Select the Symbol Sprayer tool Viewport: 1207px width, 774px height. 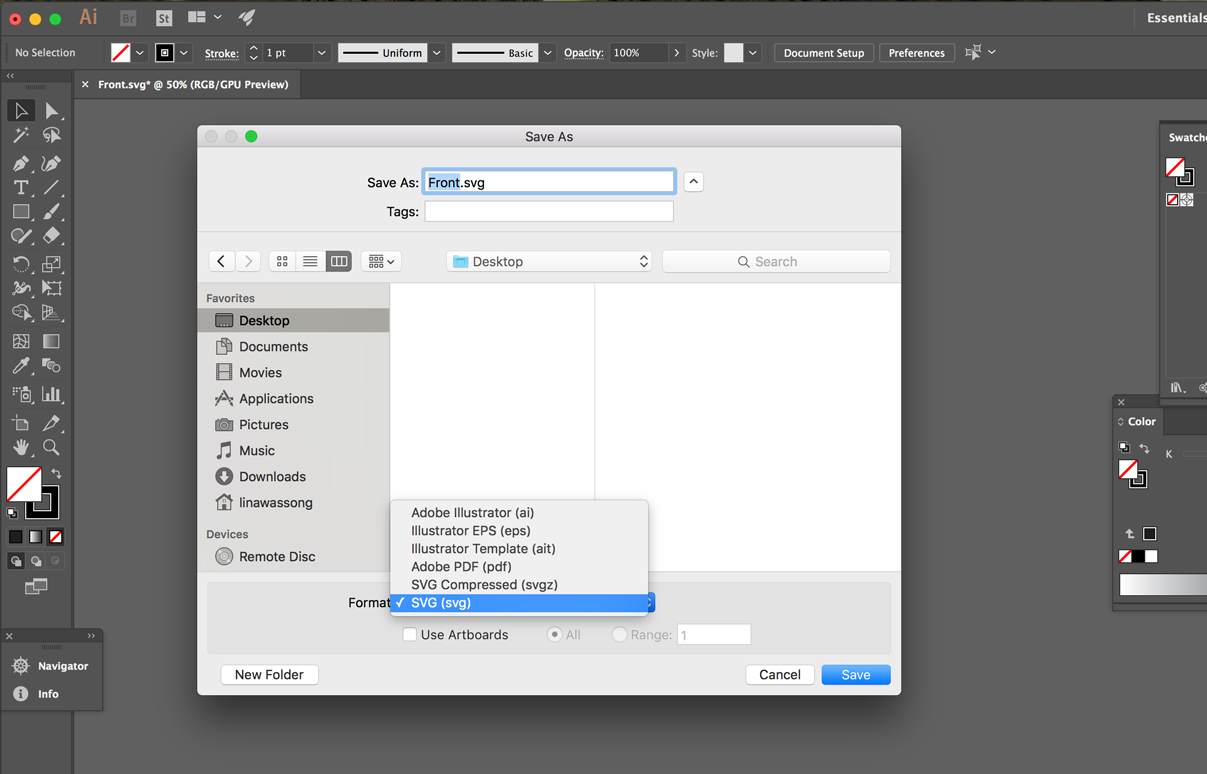[x=21, y=394]
